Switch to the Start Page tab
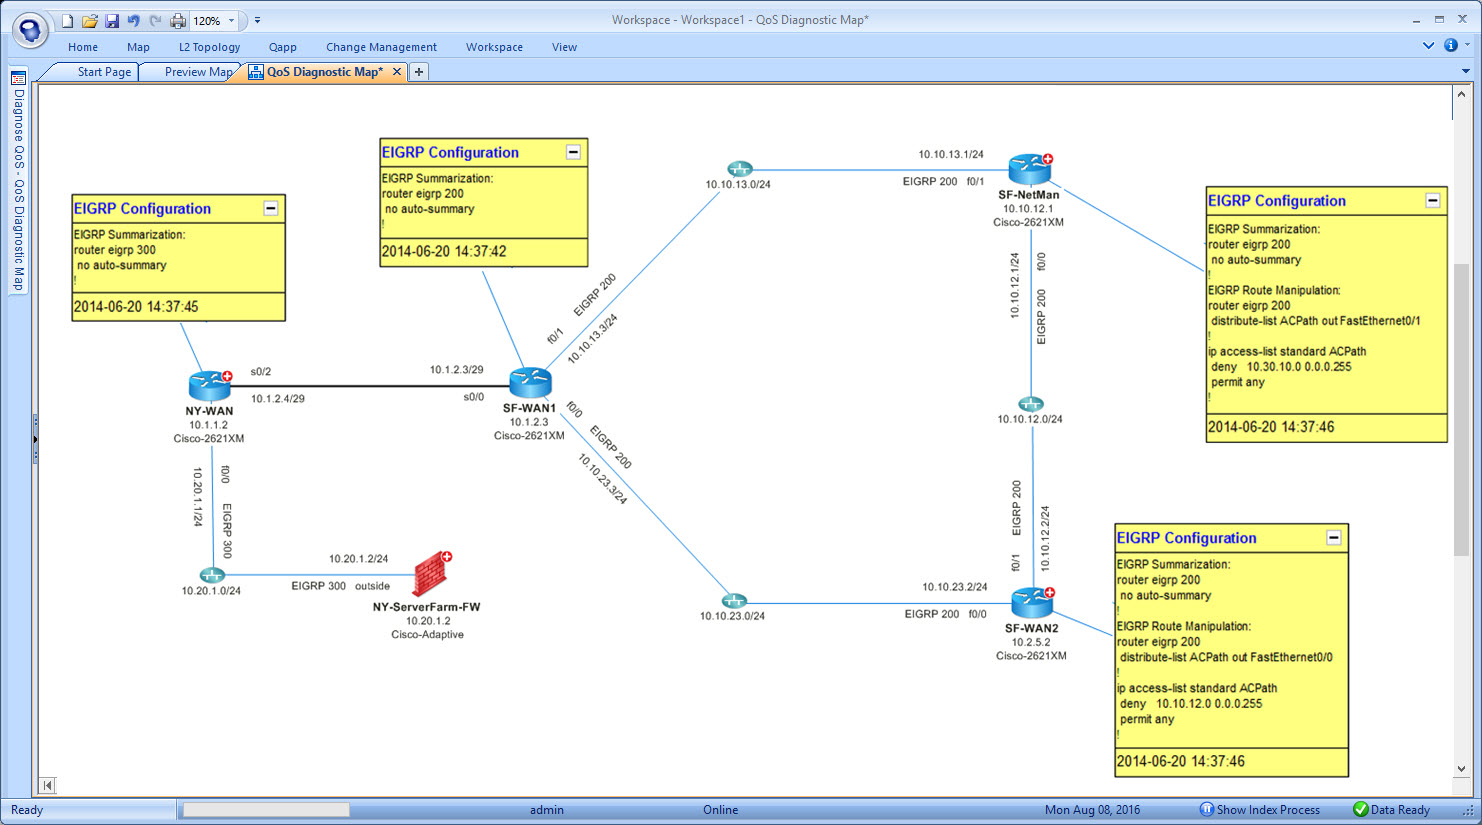 tap(104, 72)
